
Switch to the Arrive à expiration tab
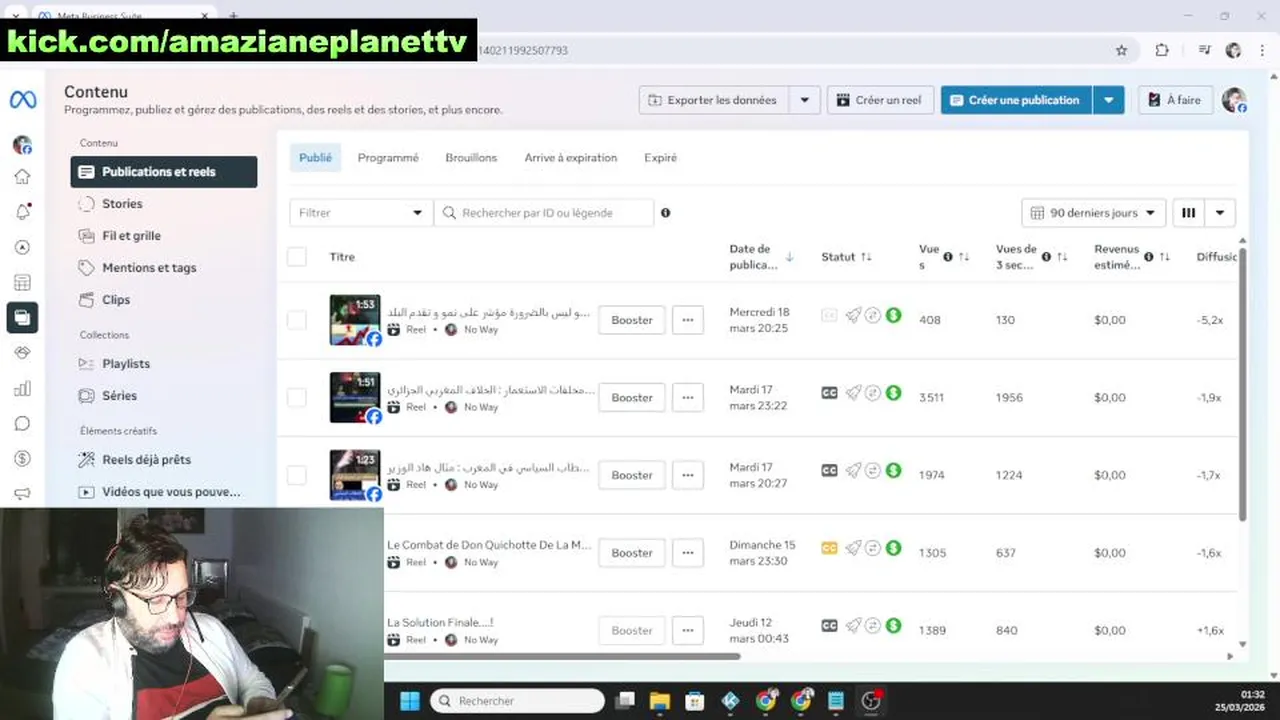571,158
